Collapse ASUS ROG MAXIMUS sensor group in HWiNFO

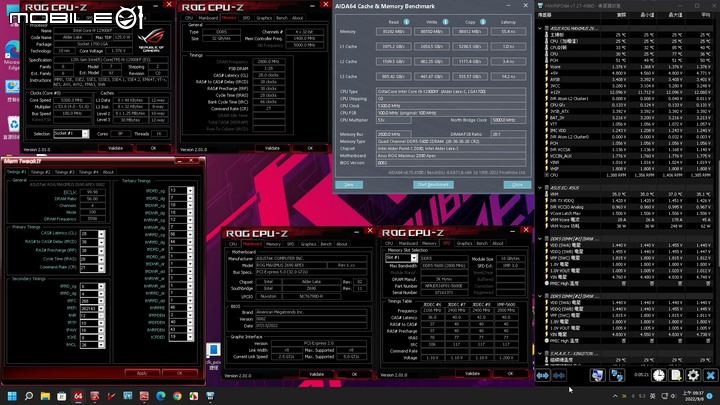[x=540, y=28]
